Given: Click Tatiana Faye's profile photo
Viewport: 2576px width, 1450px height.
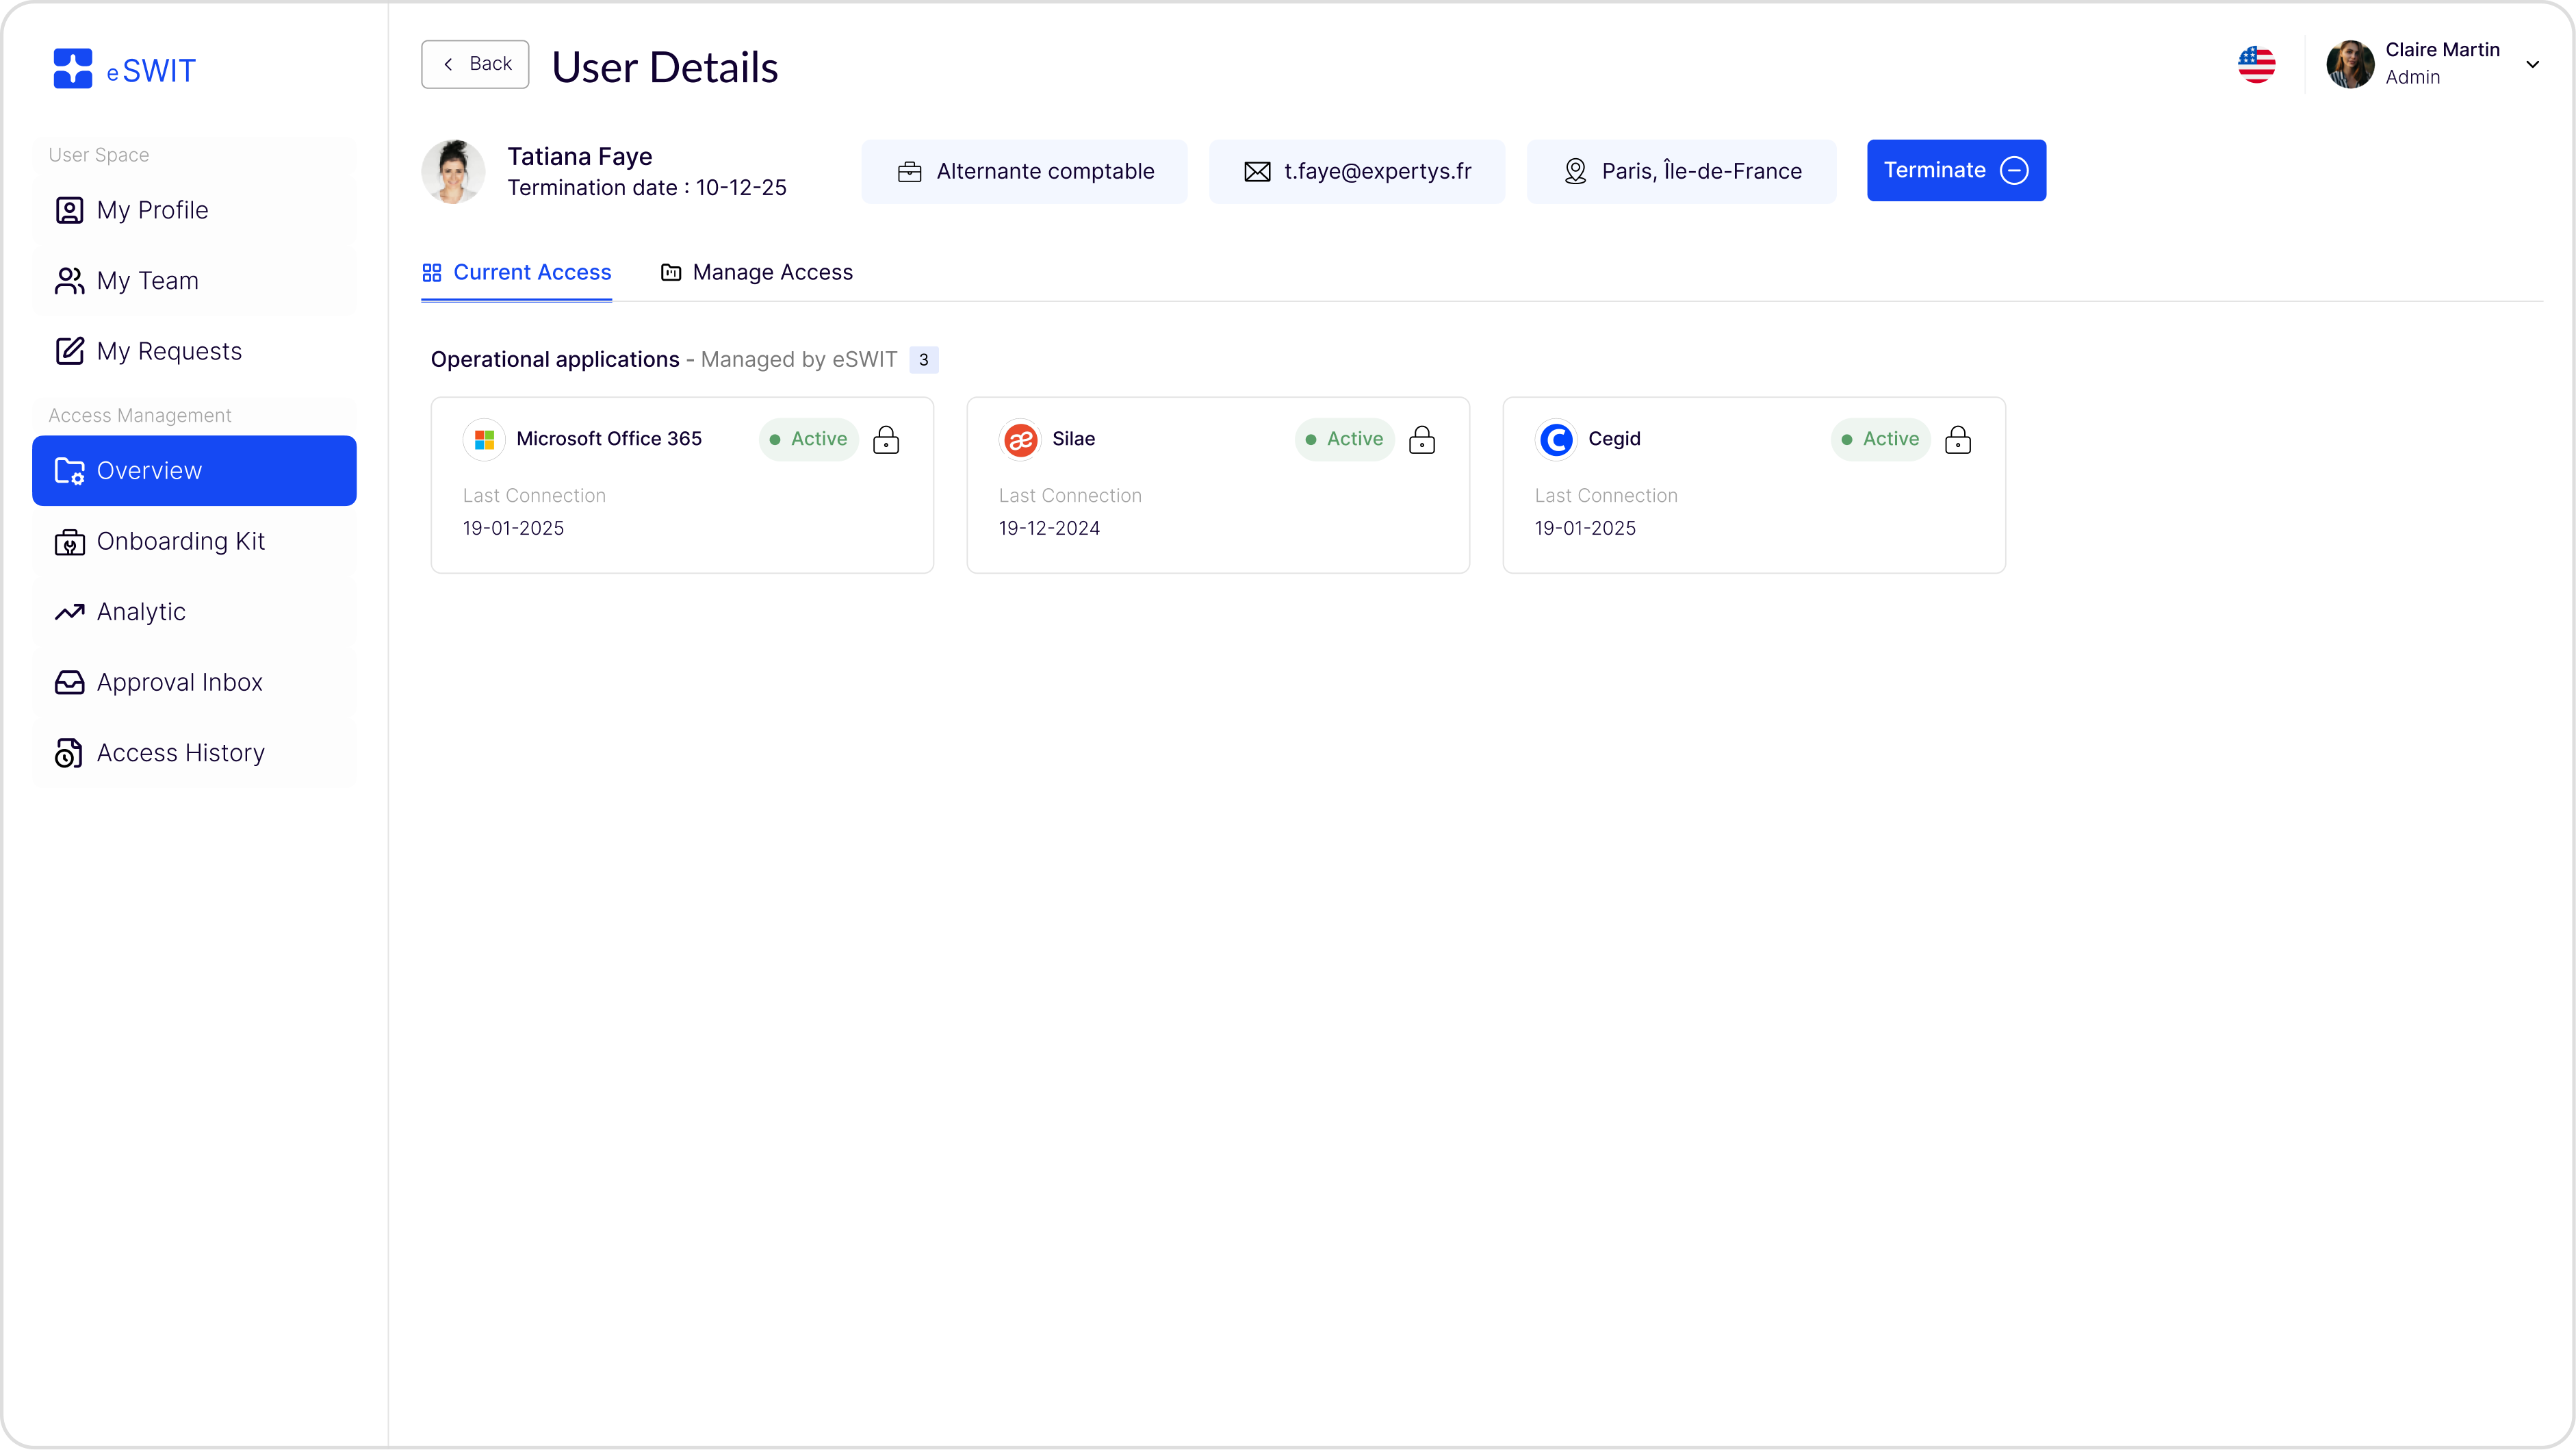Looking at the screenshot, I should coord(453,171).
